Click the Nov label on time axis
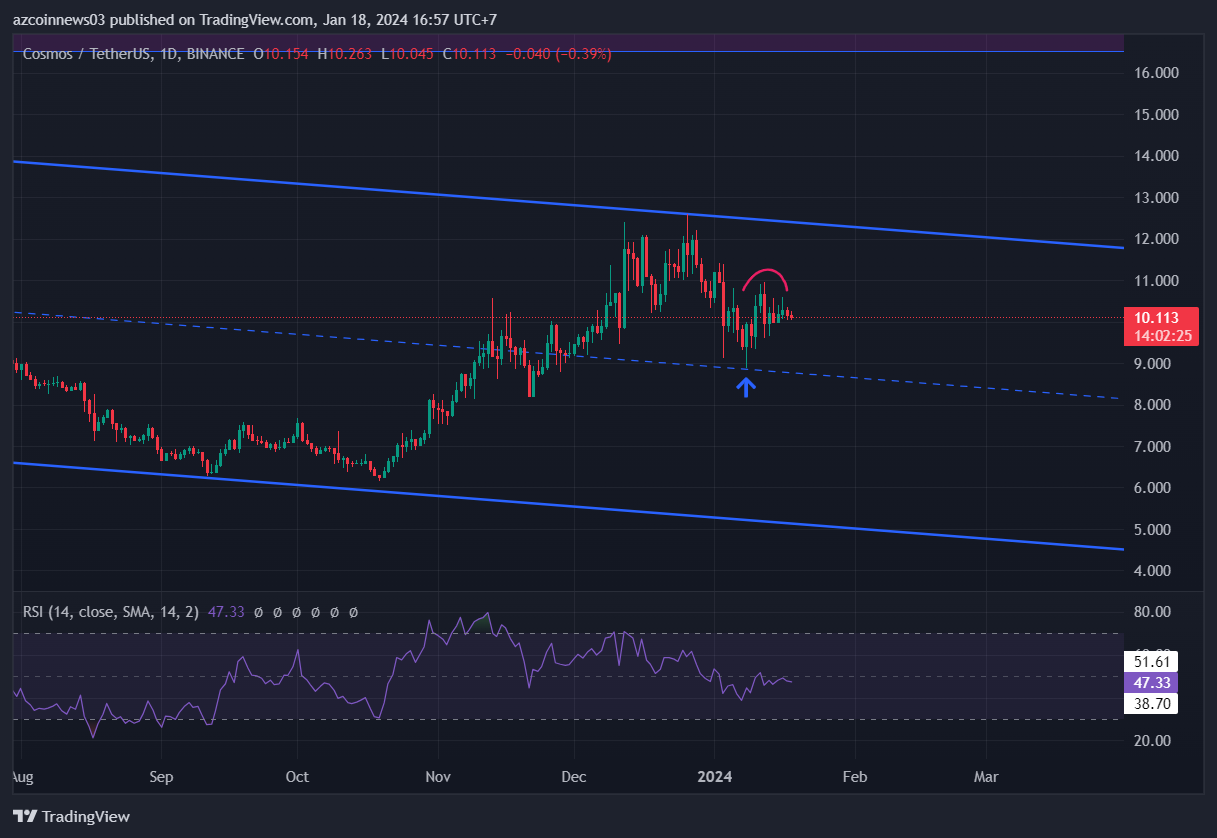Viewport: 1217px width, 838px height. click(438, 777)
